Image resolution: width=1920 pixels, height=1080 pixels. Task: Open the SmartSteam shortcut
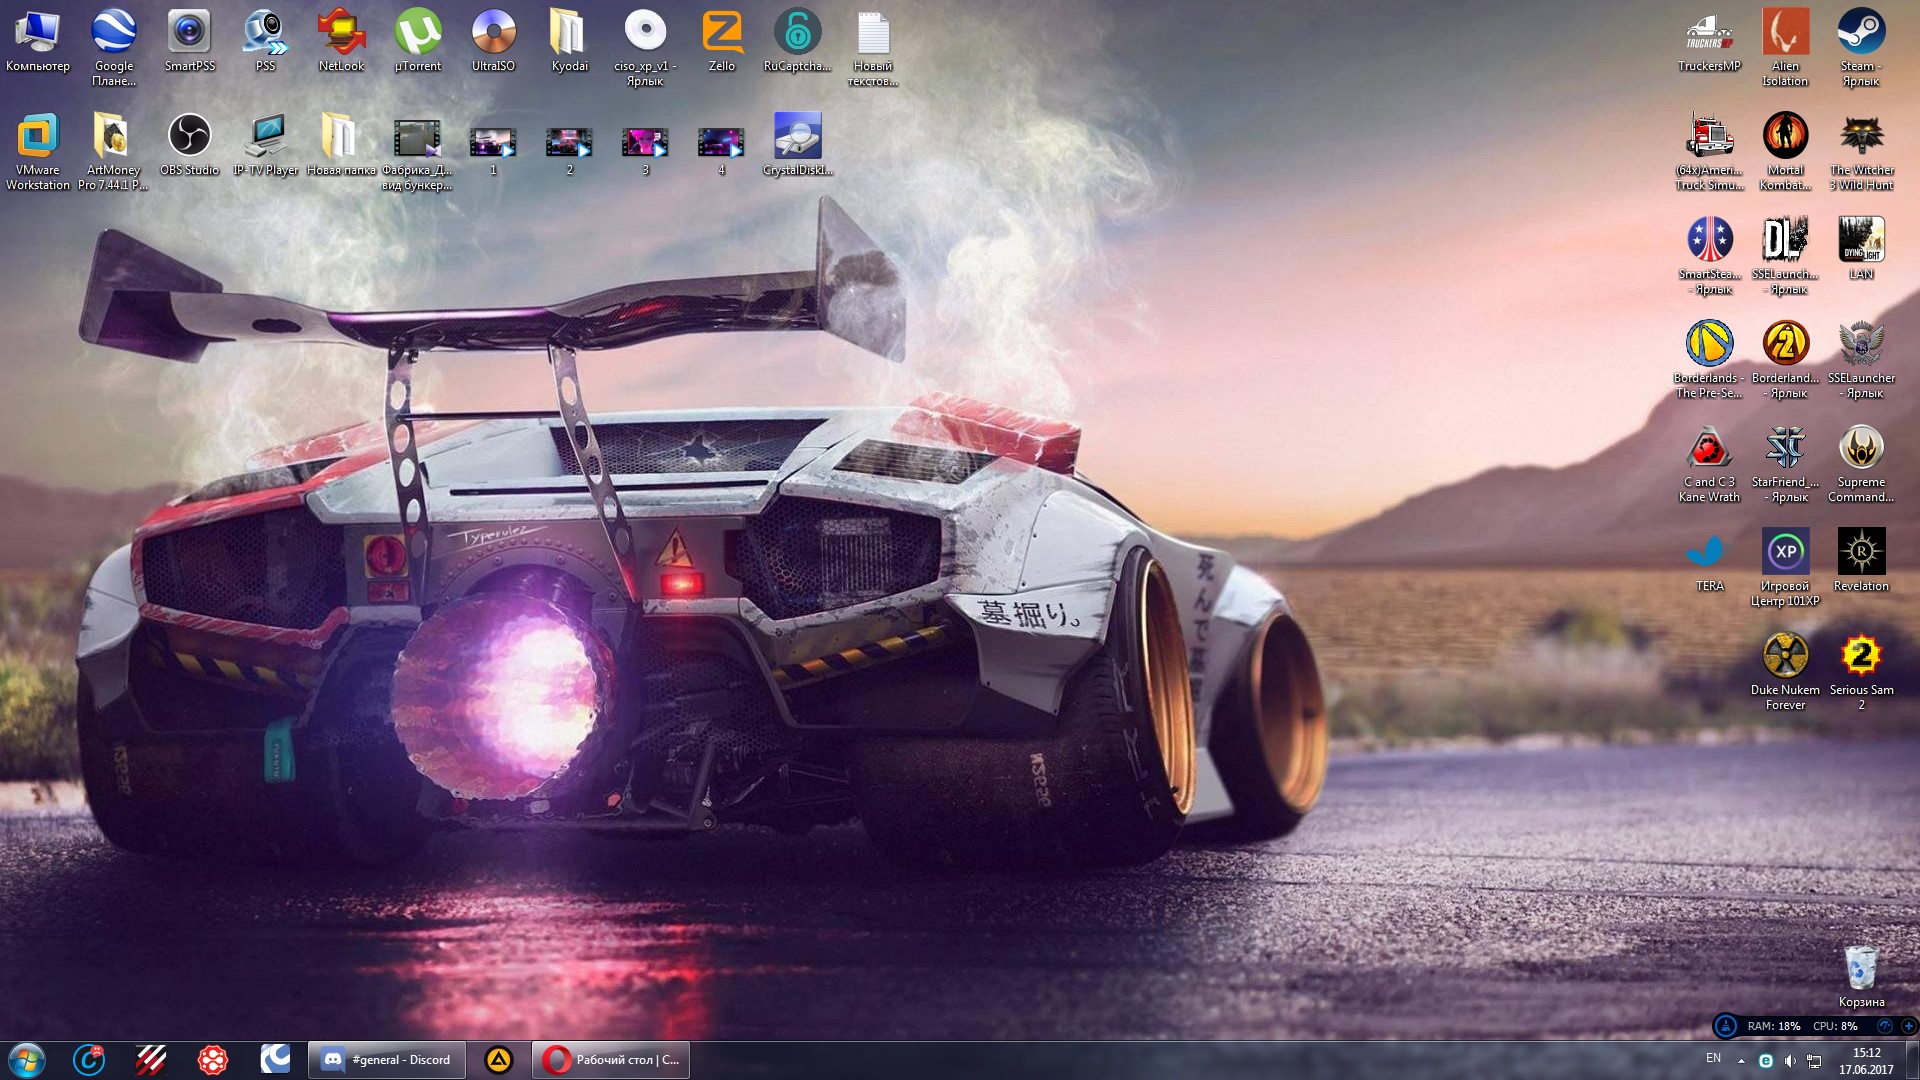click(x=1709, y=254)
